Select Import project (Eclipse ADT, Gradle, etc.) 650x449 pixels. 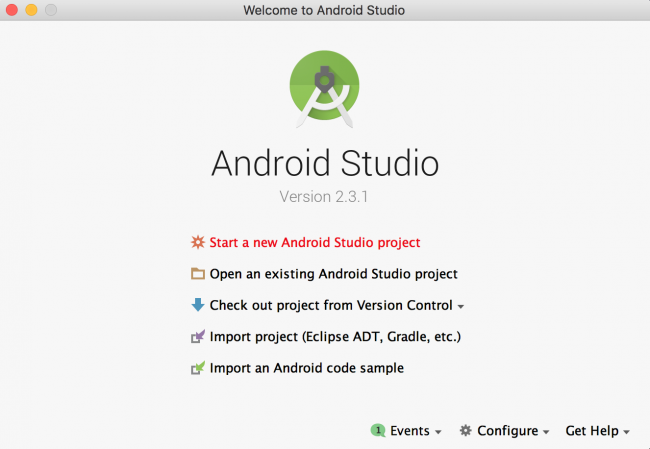coord(335,336)
